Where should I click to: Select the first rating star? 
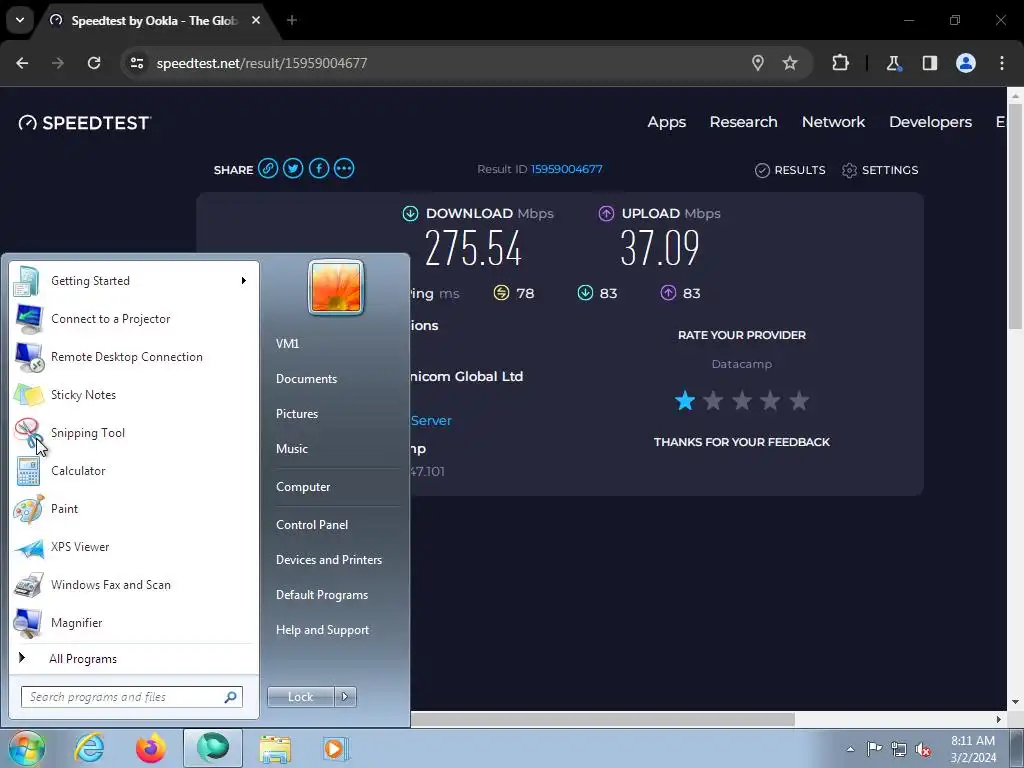pos(684,400)
